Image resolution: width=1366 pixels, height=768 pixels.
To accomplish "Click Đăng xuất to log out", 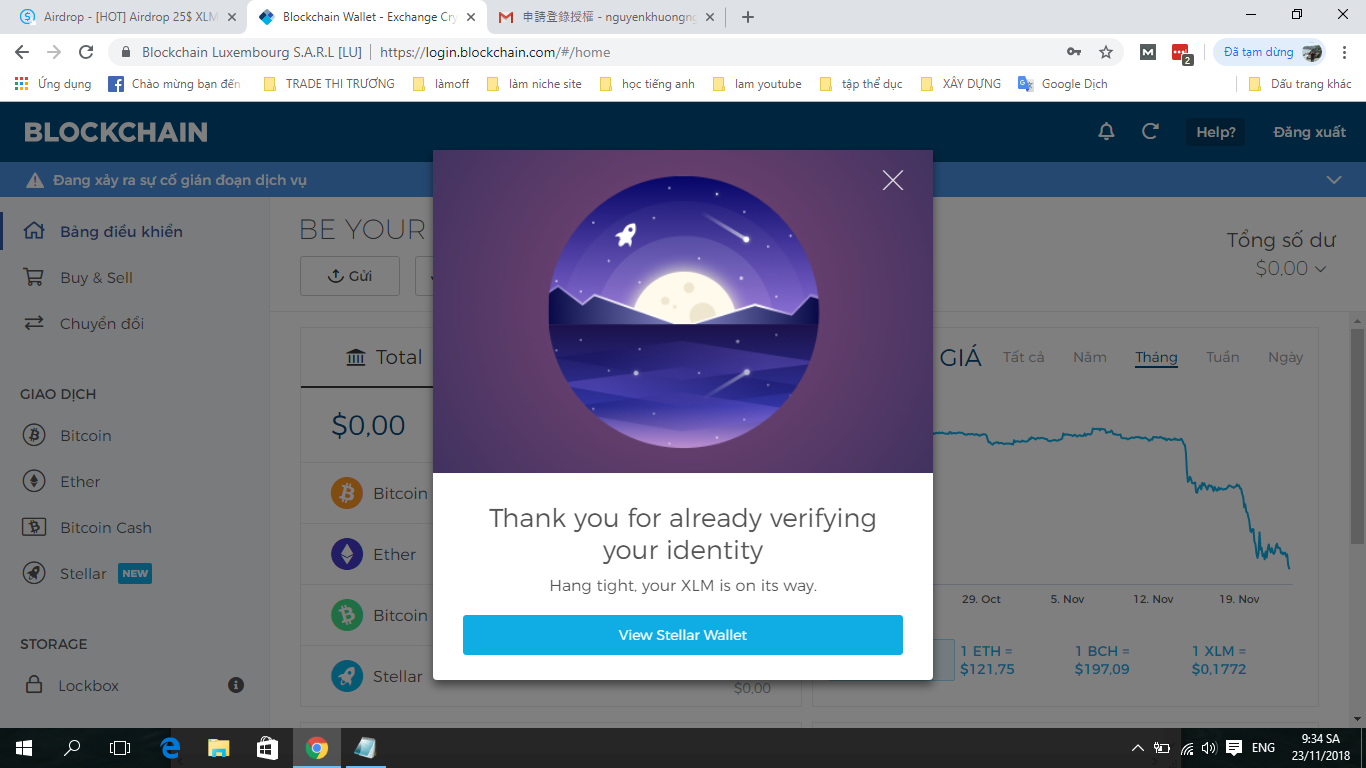I will point(1309,132).
